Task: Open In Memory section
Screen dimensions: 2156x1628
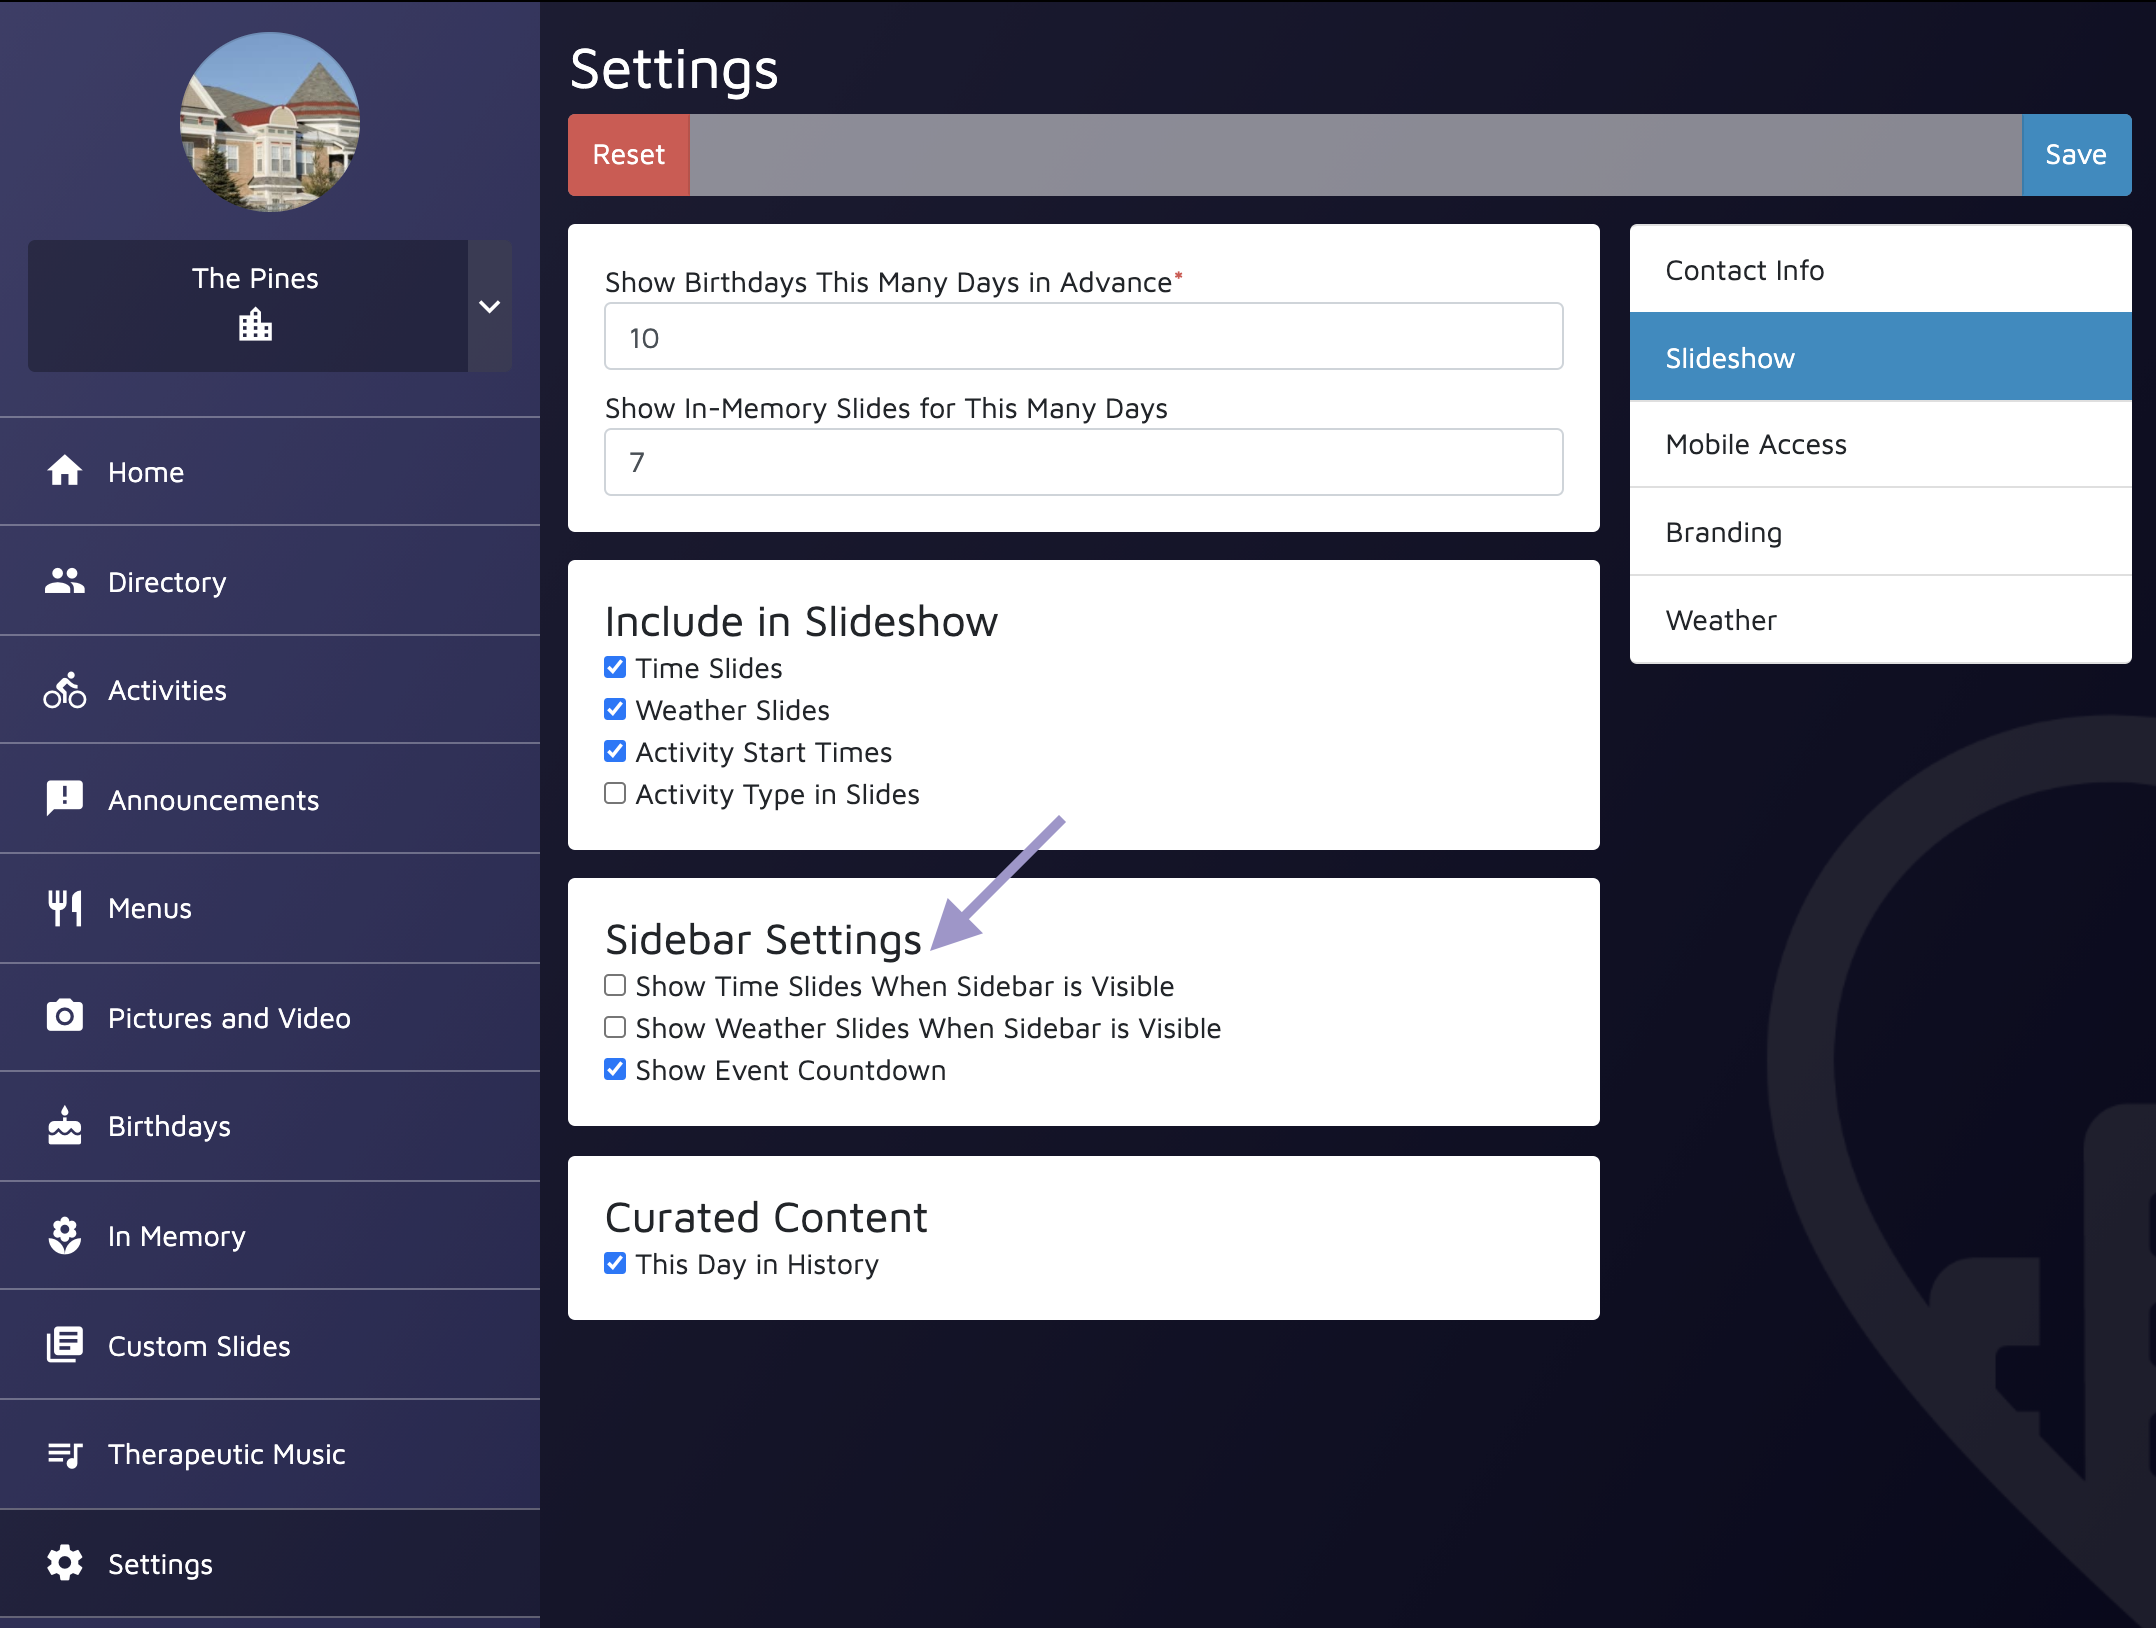Action: pos(270,1236)
